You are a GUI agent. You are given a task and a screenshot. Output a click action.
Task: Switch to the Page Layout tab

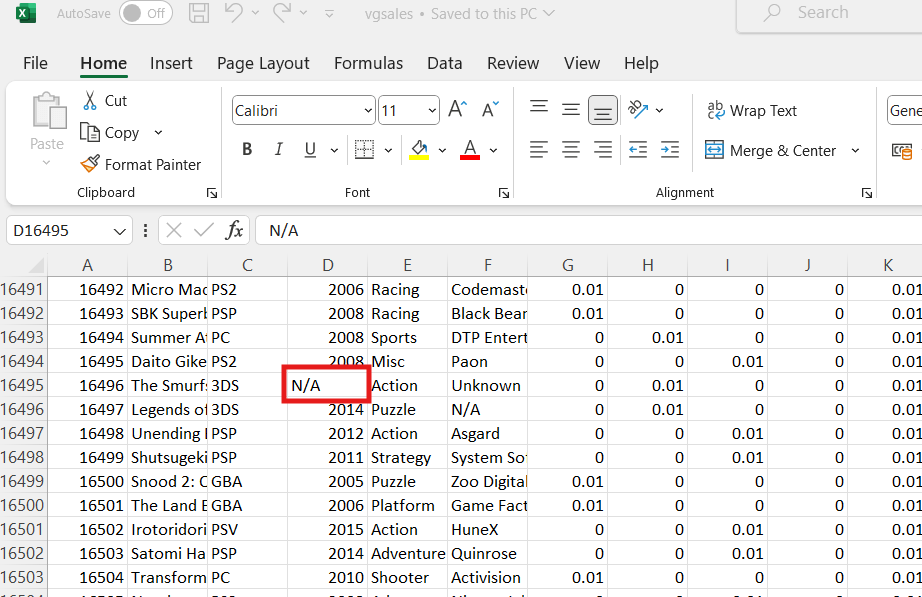click(x=263, y=63)
